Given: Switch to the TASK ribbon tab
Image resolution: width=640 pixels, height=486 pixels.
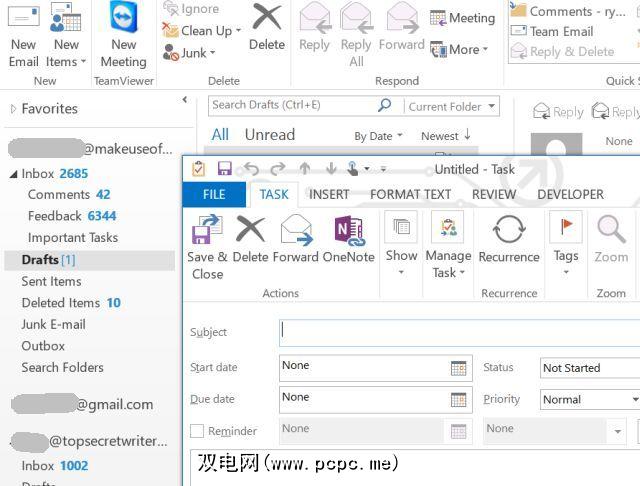Looking at the screenshot, I should coord(274,194).
